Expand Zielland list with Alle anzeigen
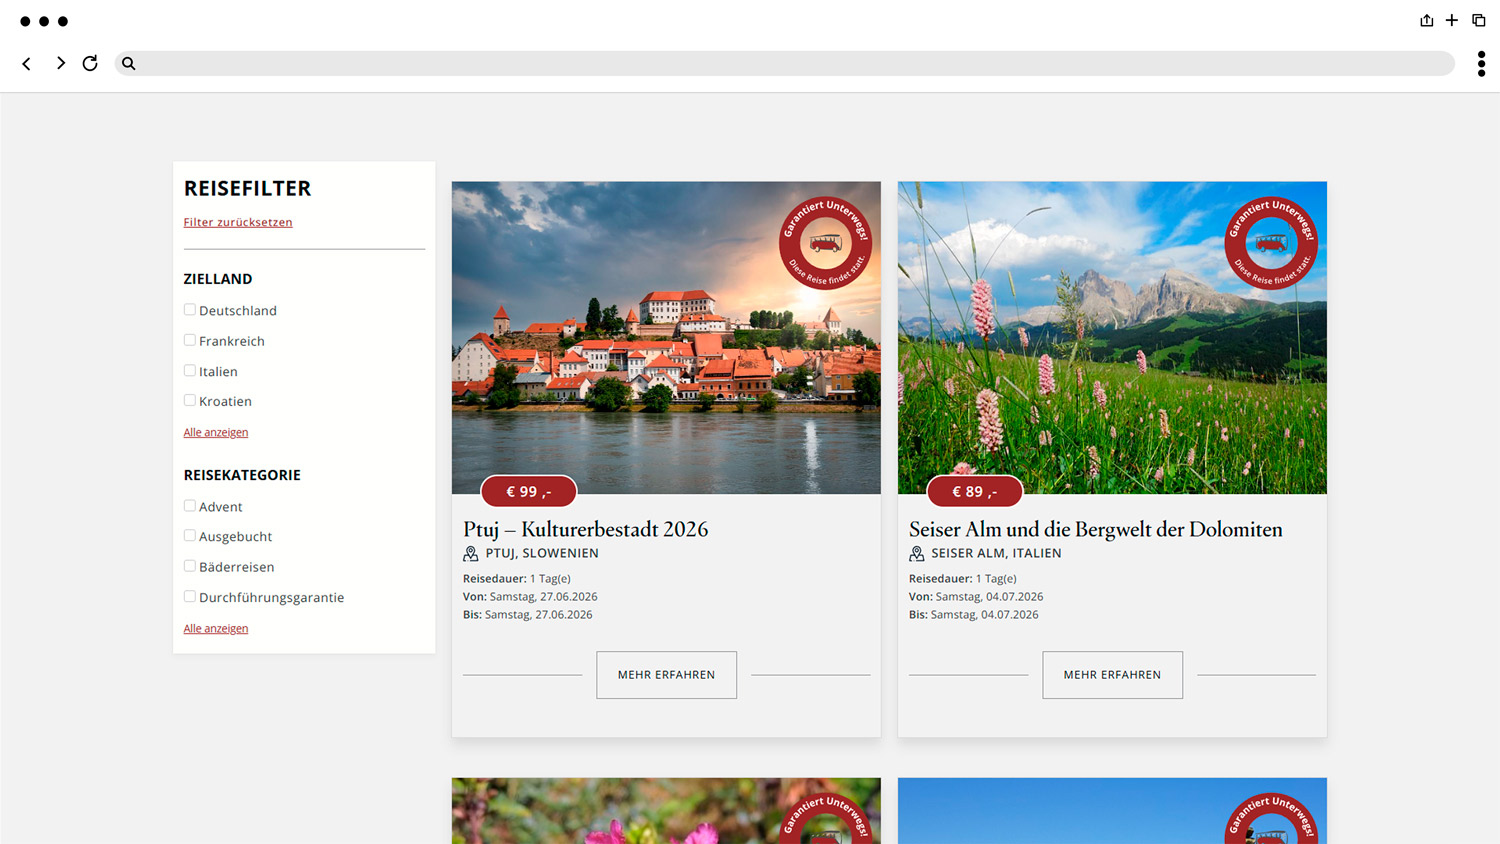Viewport: 1500px width, 844px height. pos(216,432)
